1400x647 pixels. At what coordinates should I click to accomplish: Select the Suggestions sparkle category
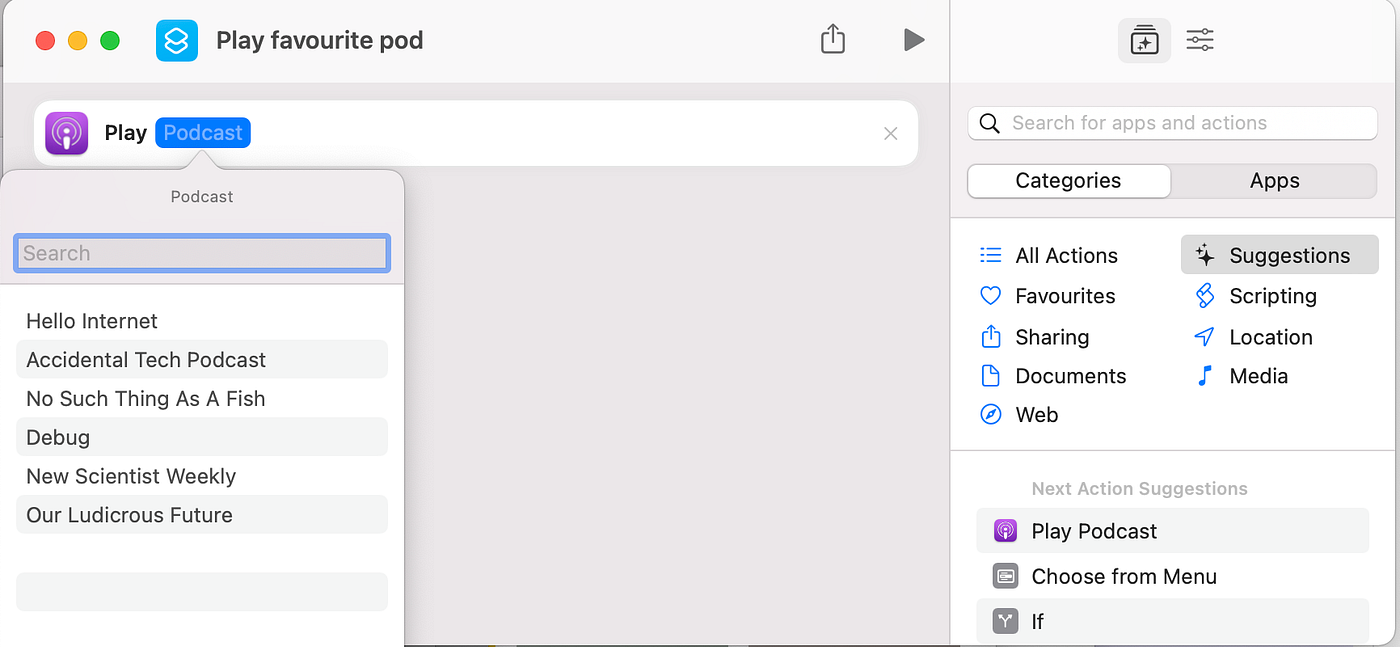coord(1209,255)
